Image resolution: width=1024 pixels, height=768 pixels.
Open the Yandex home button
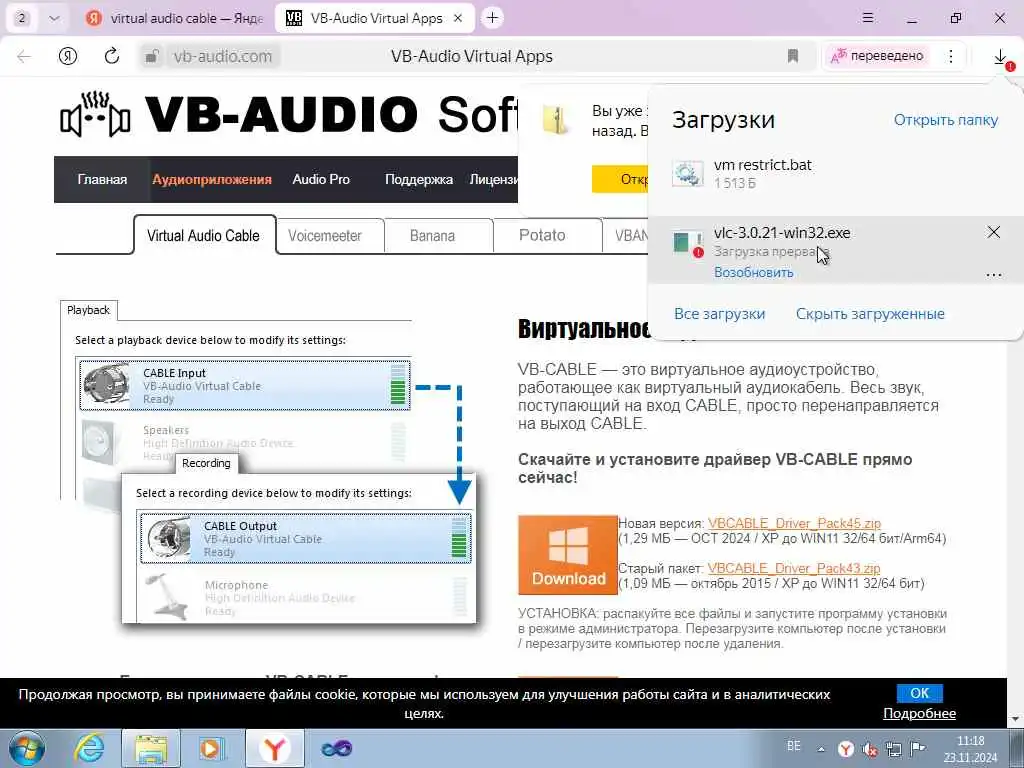coord(68,56)
